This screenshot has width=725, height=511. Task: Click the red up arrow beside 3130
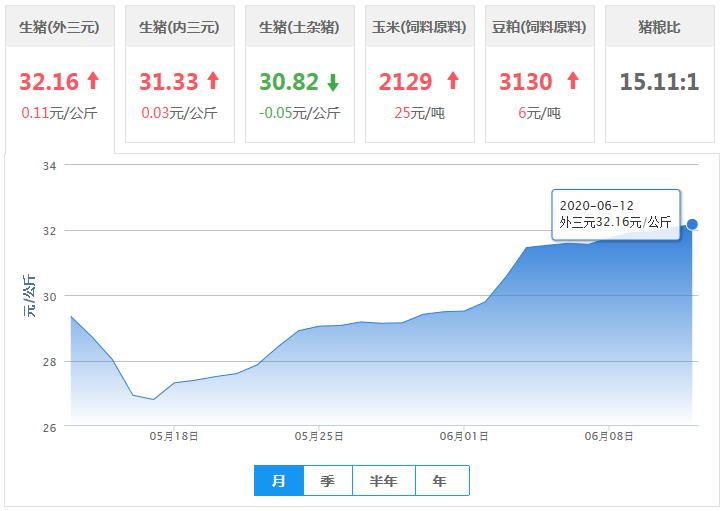pyautogui.click(x=572, y=81)
